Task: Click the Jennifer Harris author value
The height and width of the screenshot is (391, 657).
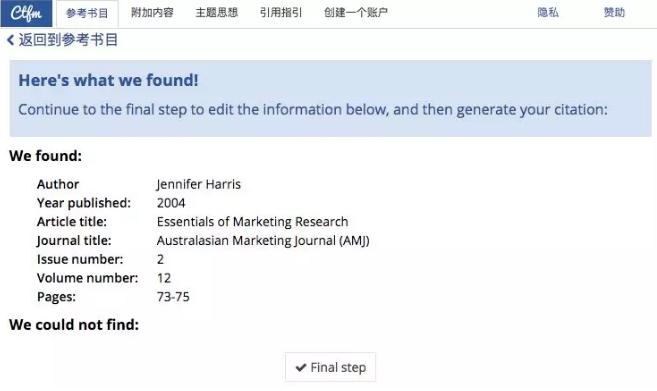Action: pos(199,184)
